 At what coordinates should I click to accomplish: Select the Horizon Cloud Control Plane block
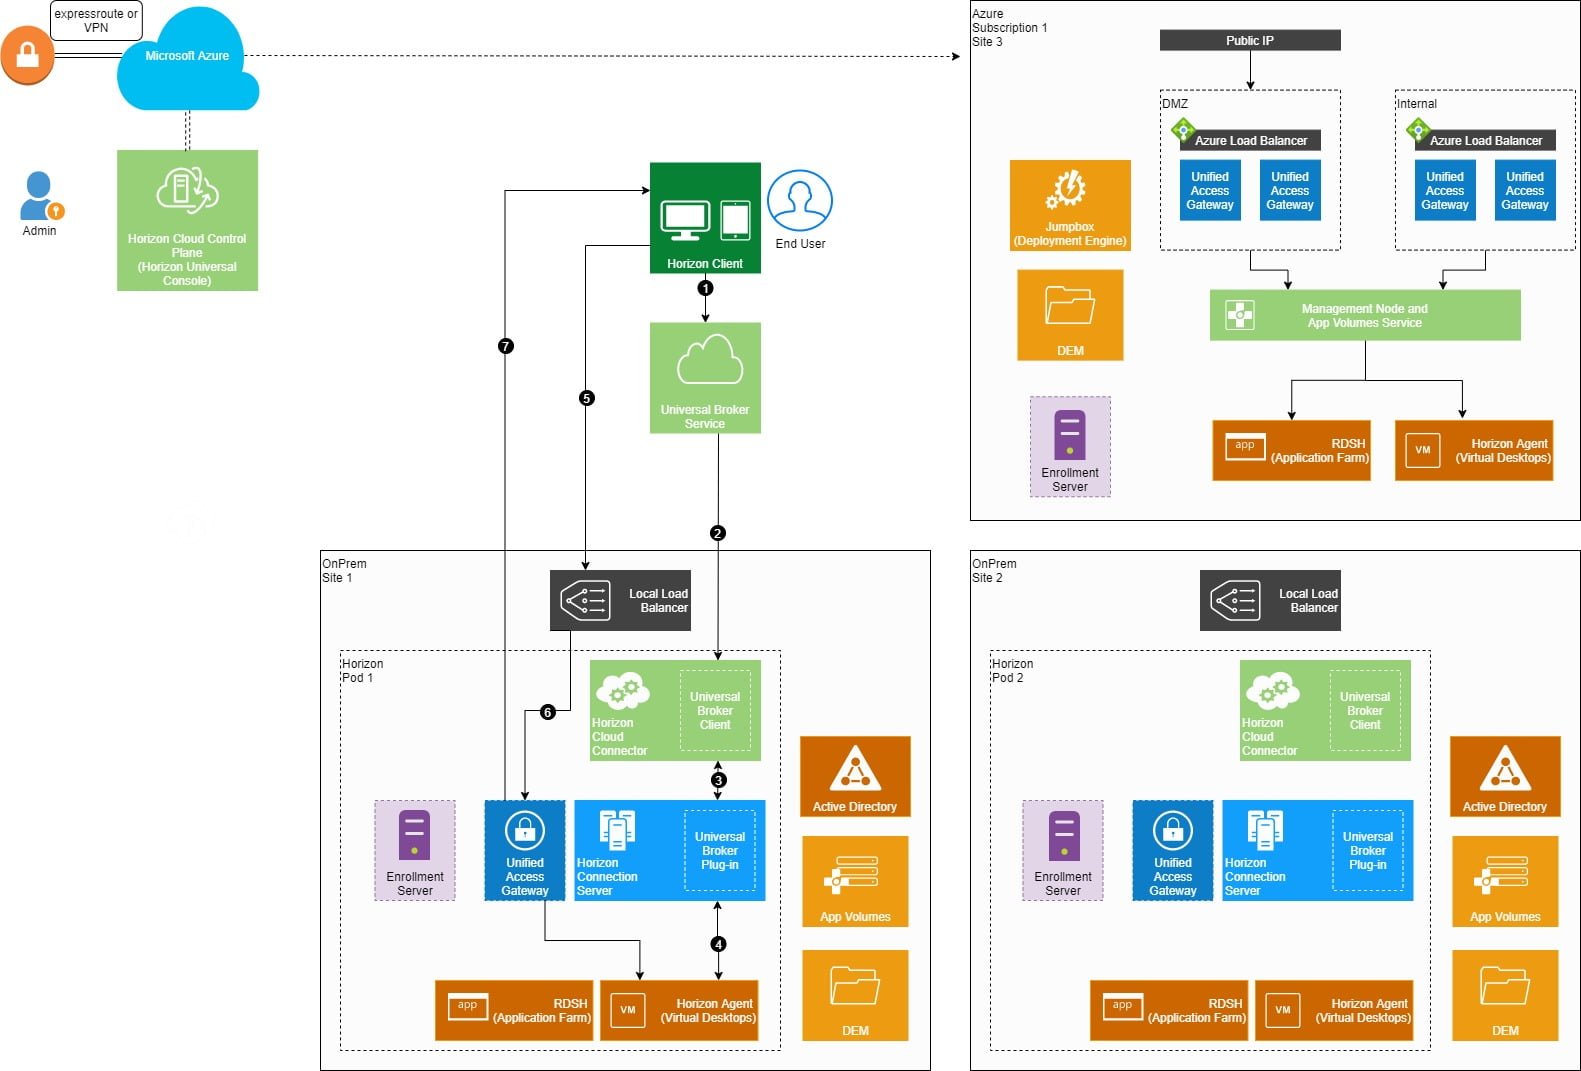tap(187, 221)
